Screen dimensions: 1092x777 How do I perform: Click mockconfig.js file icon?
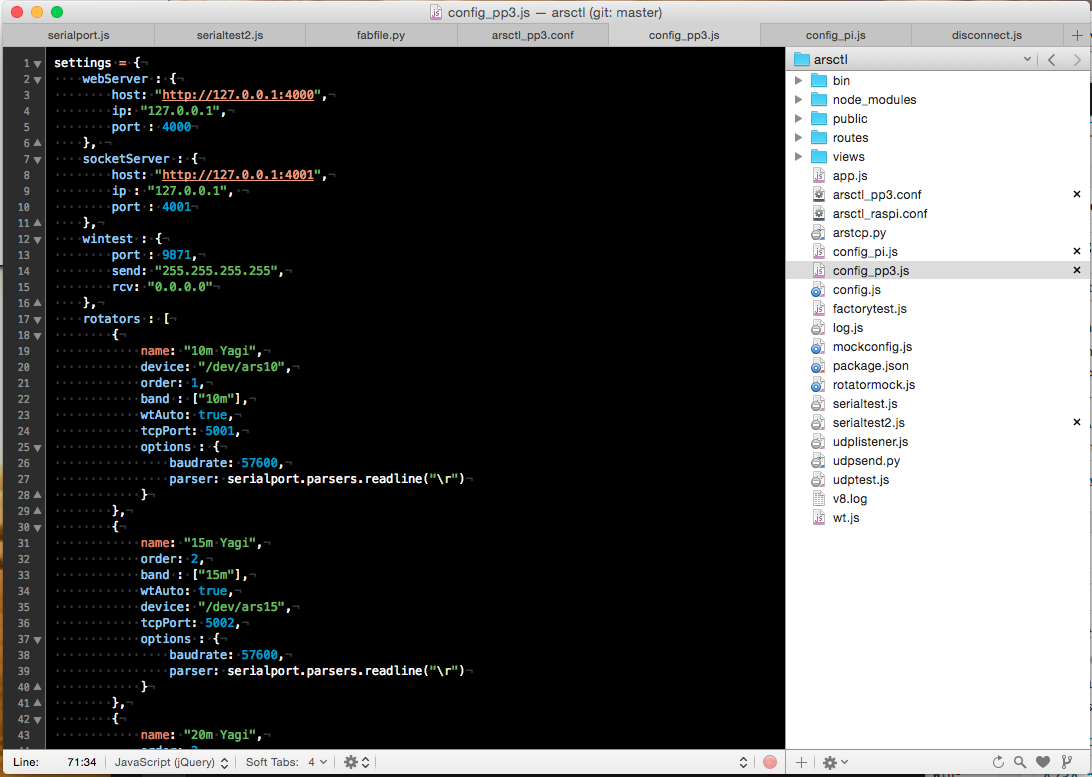[x=819, y=347]
